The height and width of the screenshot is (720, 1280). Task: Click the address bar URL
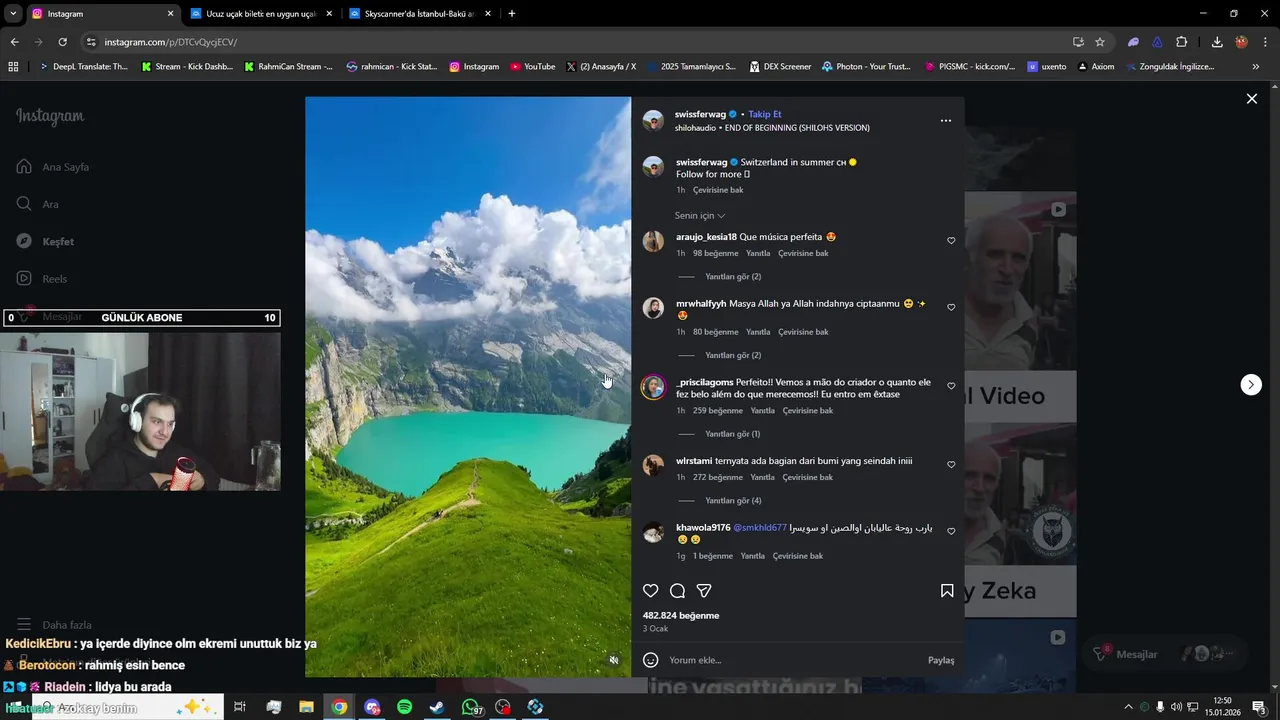click(x=170, y=42)
